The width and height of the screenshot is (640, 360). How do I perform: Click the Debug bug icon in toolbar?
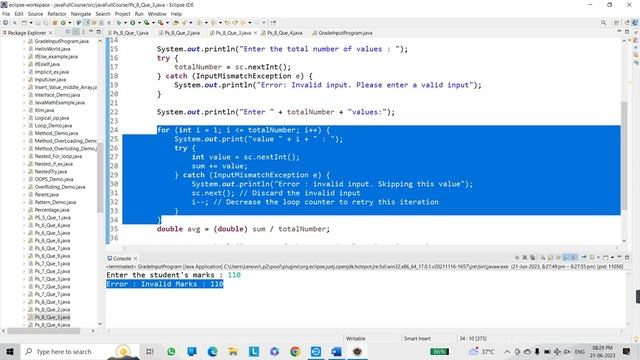pyautogui.click(x=119, y=22)
